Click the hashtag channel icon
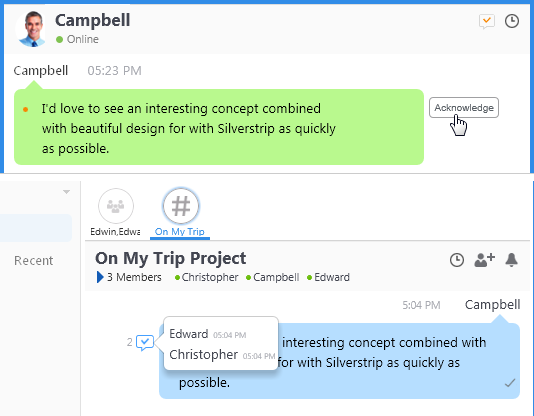Screen dimensions: 534x416 (x=181, y=206)
